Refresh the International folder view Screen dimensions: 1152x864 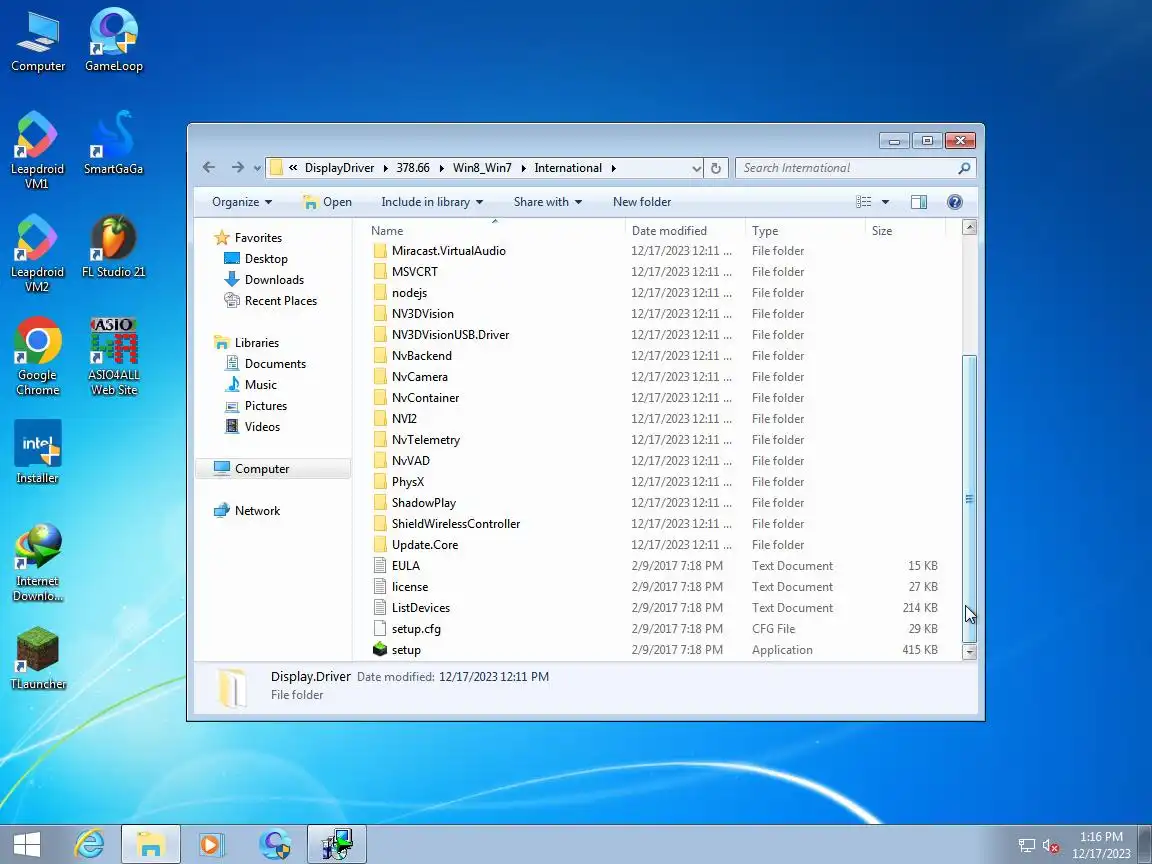716,168
